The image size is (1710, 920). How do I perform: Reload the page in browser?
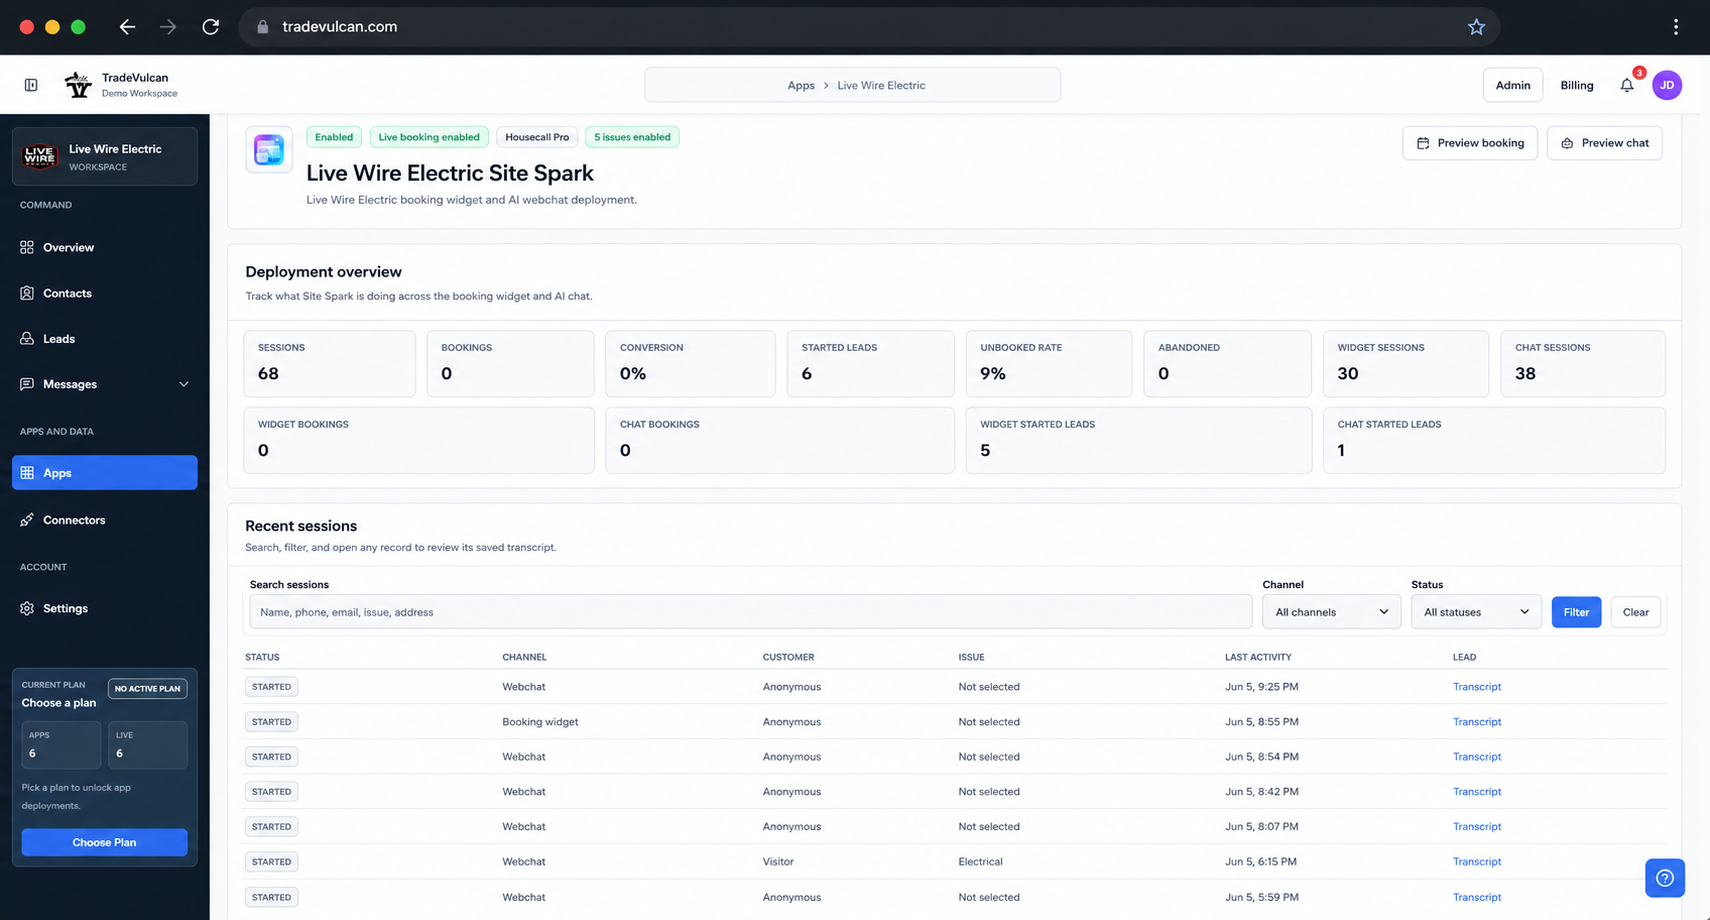210,27
